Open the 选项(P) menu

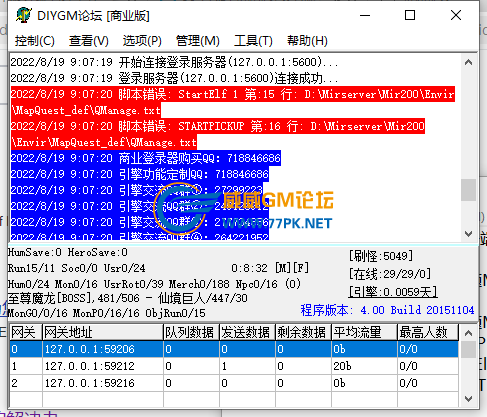pyautogui.click(x=142, y=41)
